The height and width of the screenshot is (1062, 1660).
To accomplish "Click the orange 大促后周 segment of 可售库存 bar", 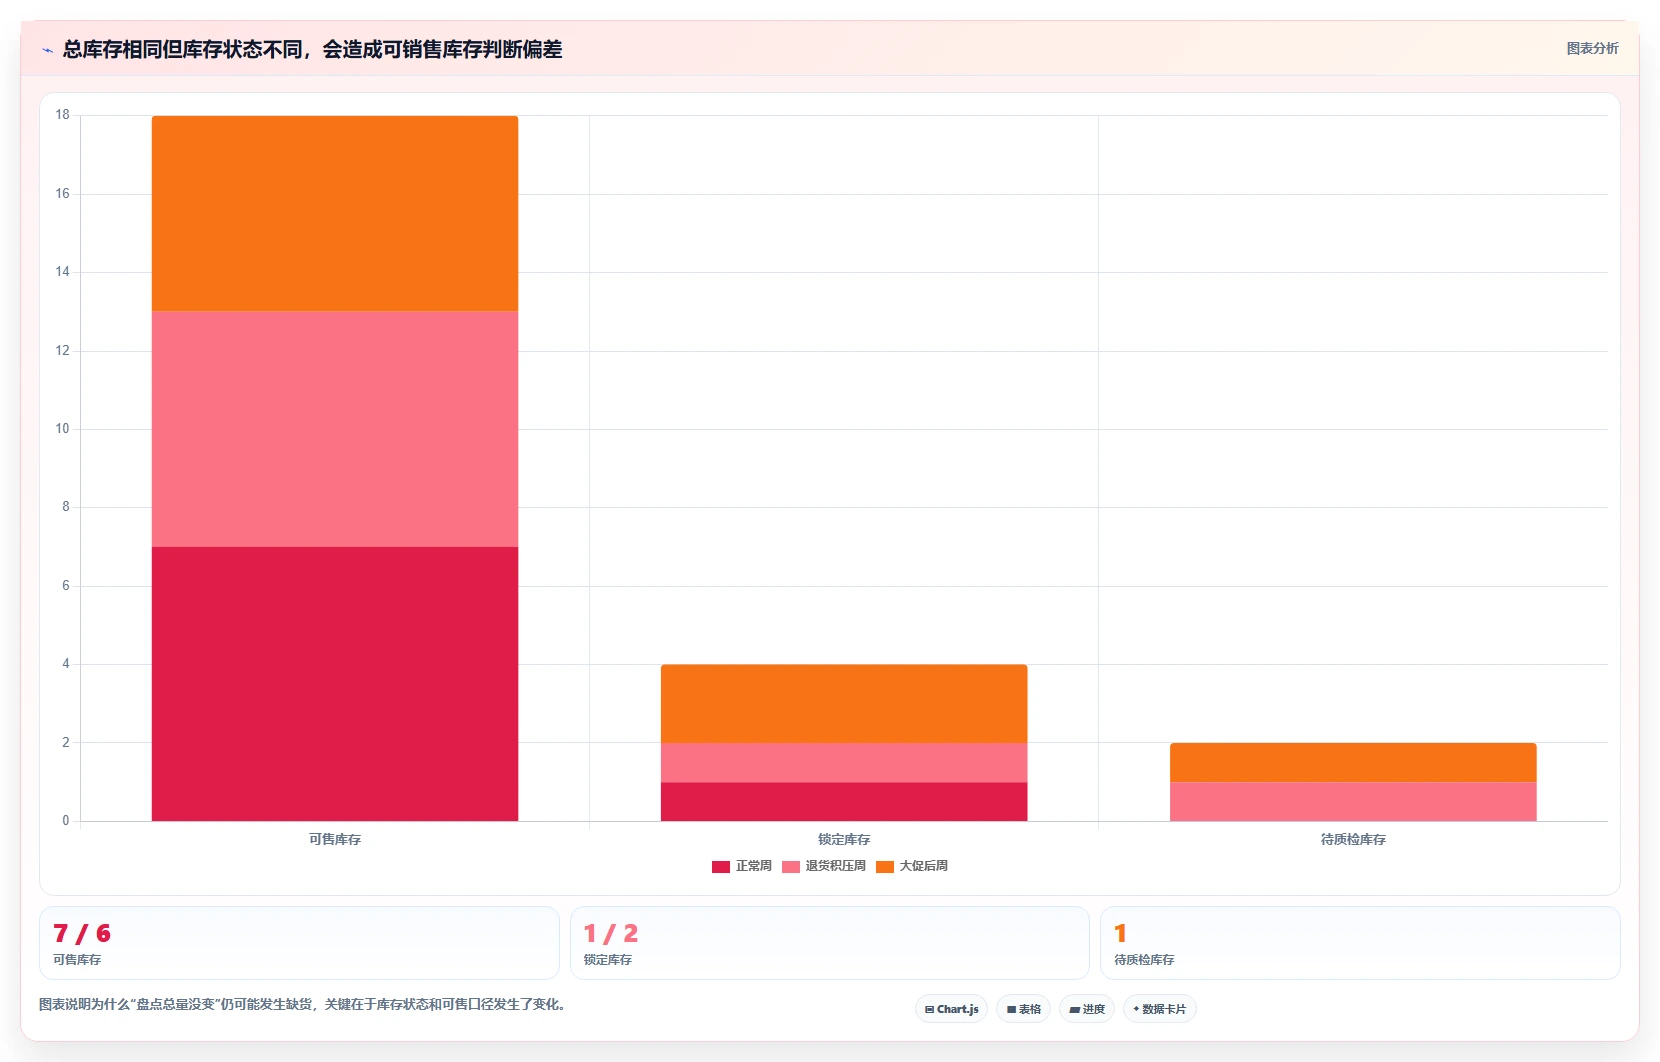I will click(x=335, y=213).
